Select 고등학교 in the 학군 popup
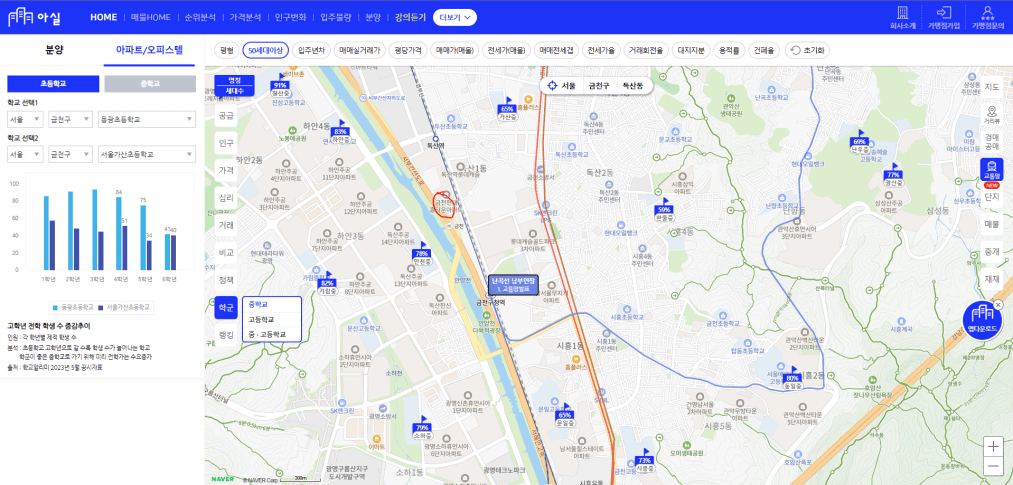1013x485 pixels. (261, 319)
